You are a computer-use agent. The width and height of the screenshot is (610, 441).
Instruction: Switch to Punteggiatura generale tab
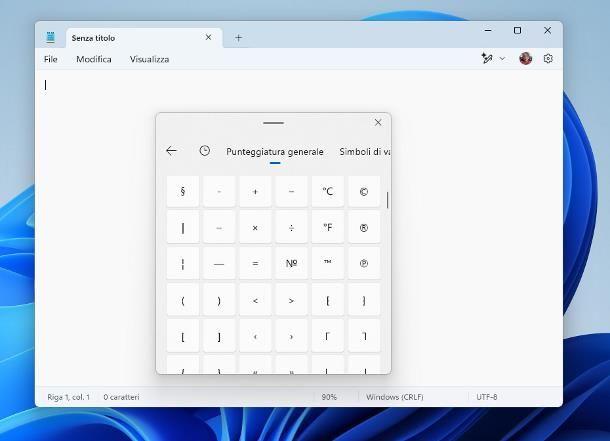tap(275, 152)
